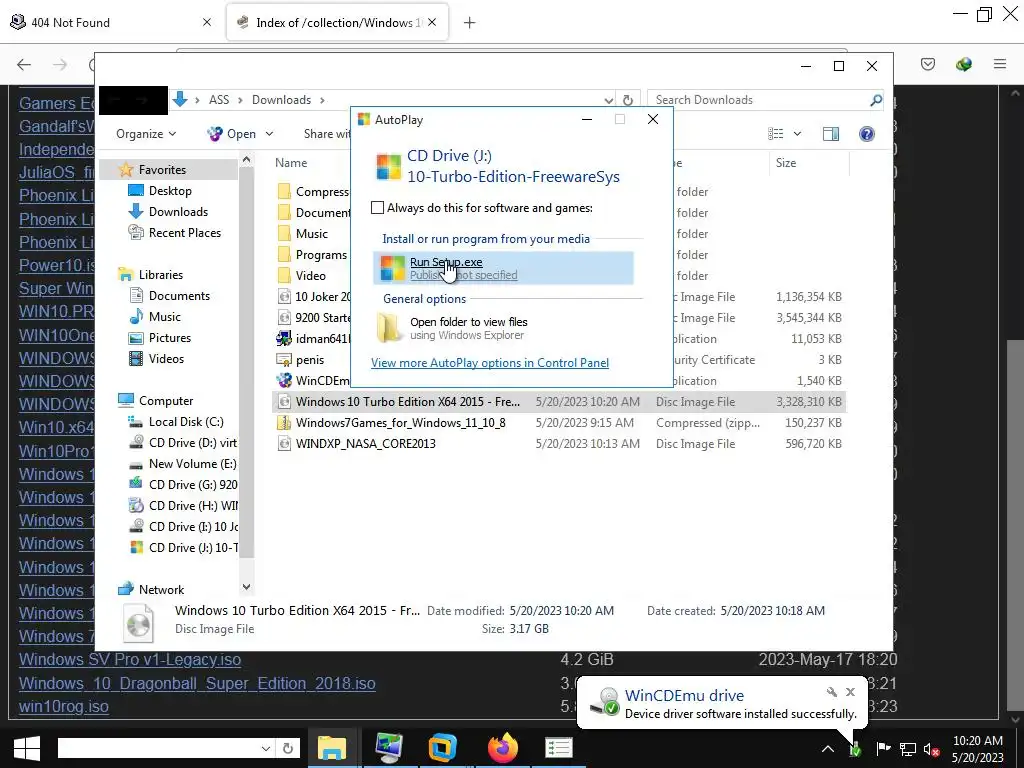1024x768 pixels.
Task: Click the muted volume tray icon
Action: click(x=931, y=749)
